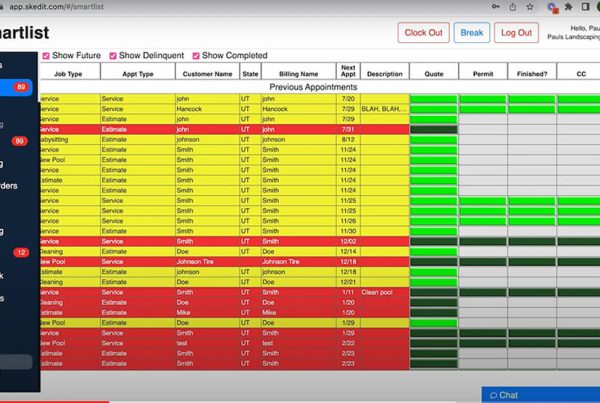600x403 pixels.
Task: Click the red 12 notification badge in sidebar
Action: [x=20, y=254]
